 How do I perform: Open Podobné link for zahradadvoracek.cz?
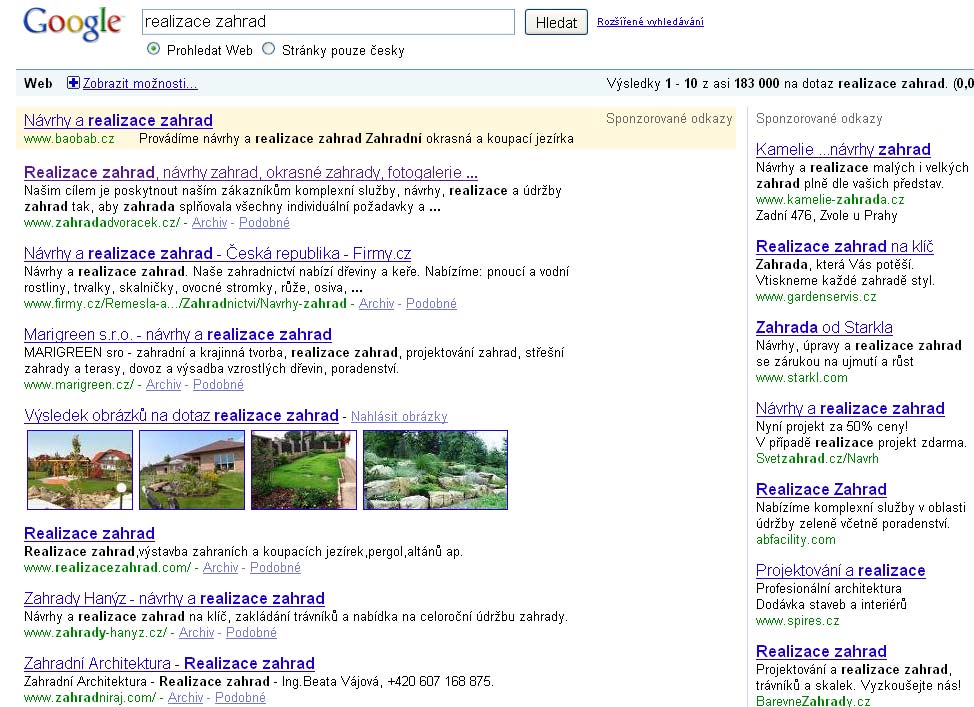(x=265, y=222)
